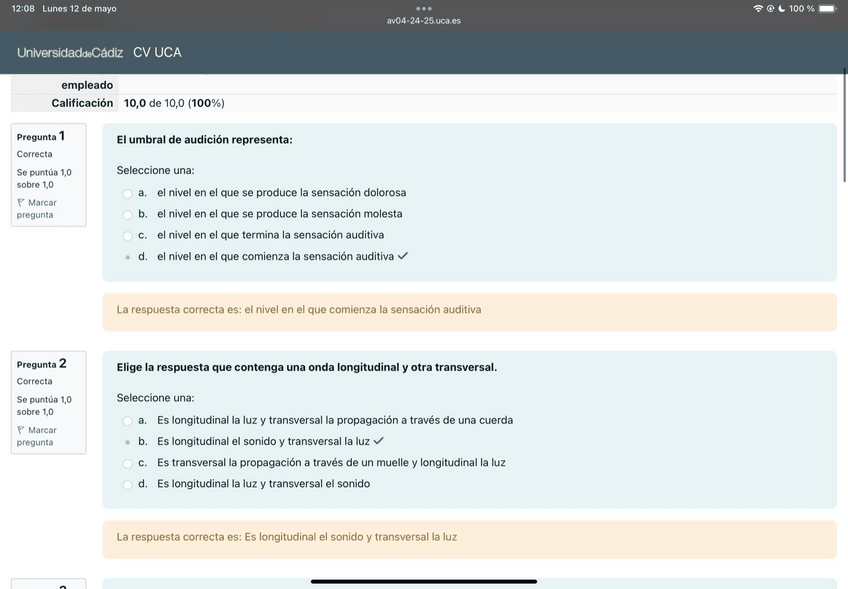Select option d. comienza la sensación auditiva
Image resolution: width=848 pixels, height=589 pixels.
click(128, 257)
